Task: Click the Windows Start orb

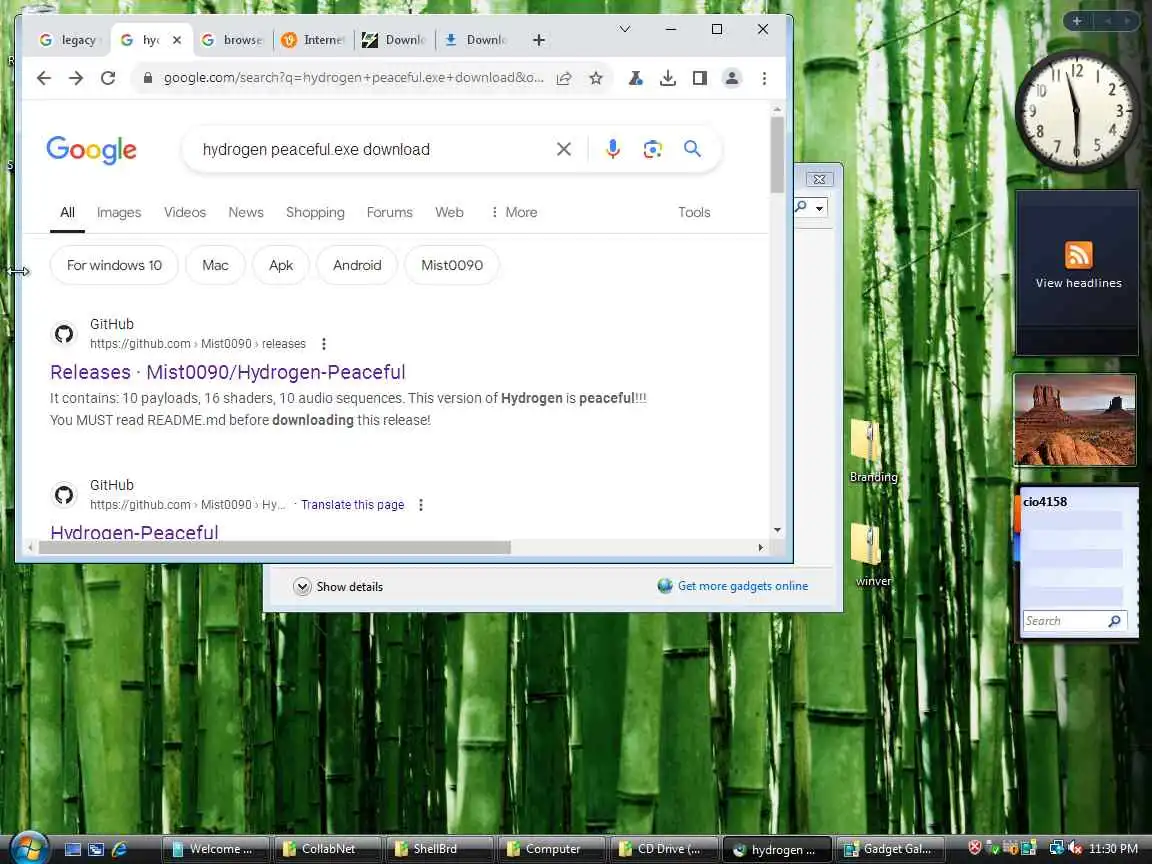Action: [28, 849]
